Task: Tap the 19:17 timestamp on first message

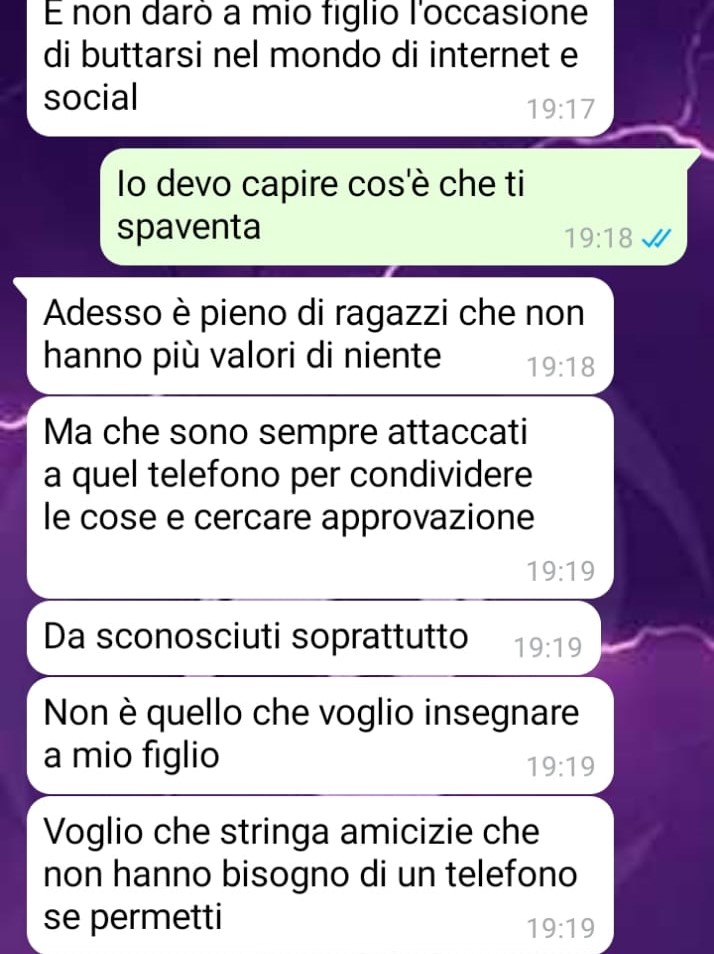Action: click(x=560, y=110)
